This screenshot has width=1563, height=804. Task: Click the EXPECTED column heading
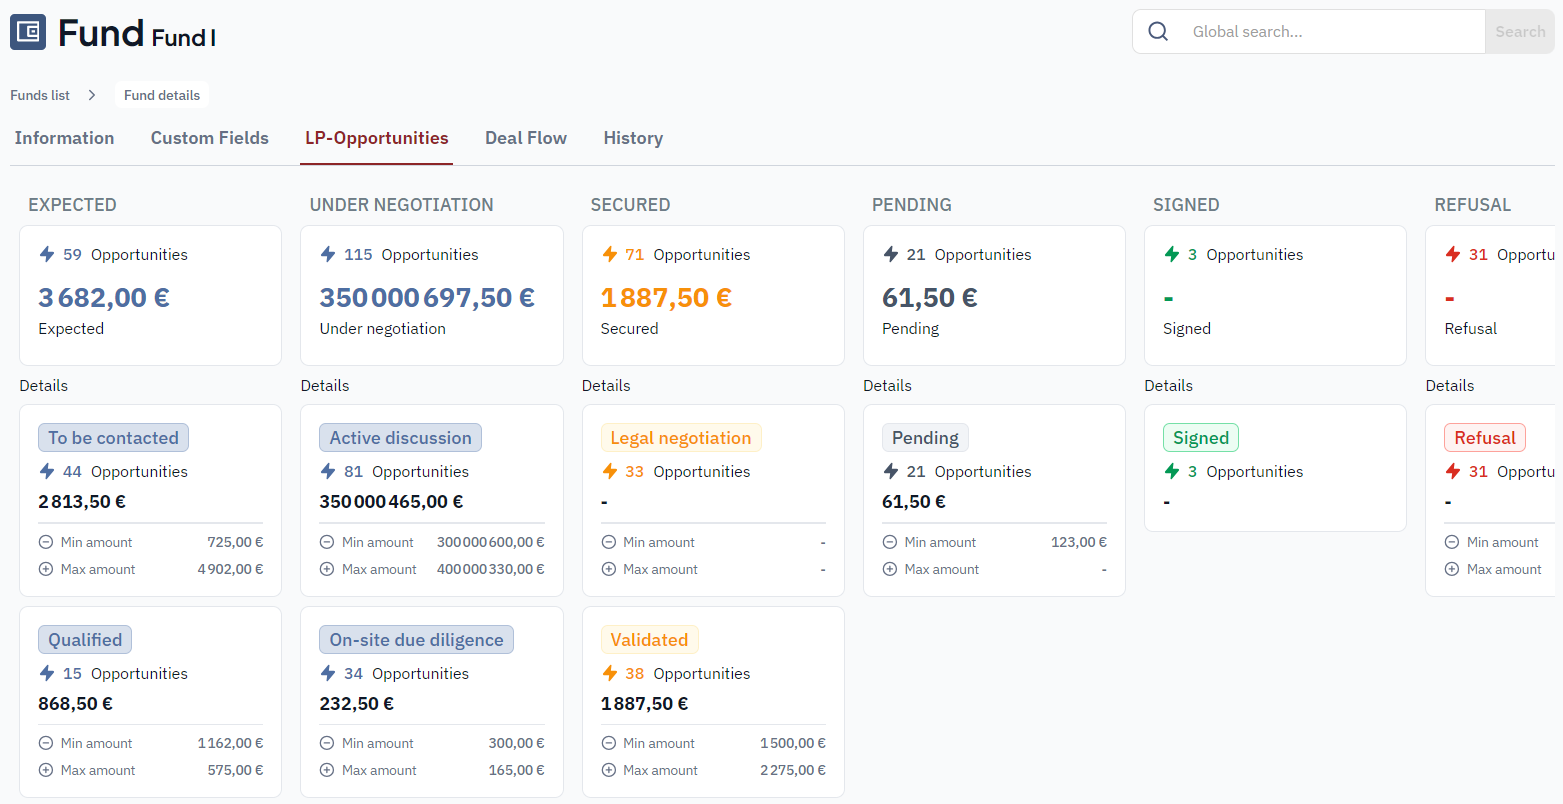click(72, 205)
